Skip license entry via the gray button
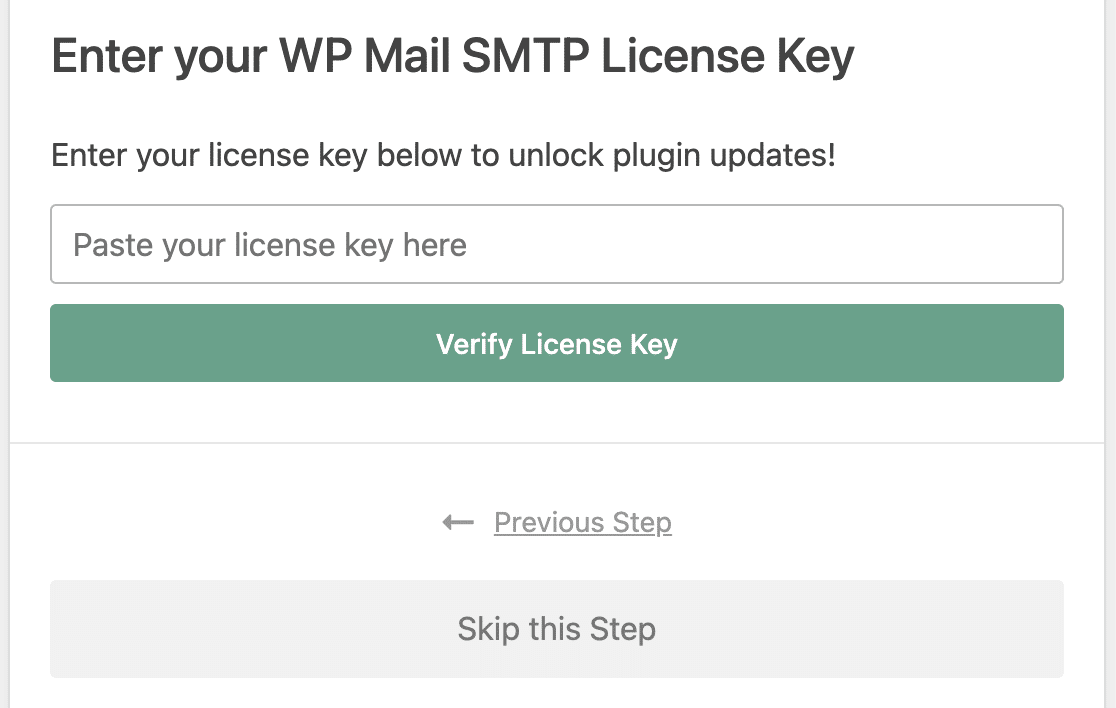The image size is (1116, 708). pos(556,629)
